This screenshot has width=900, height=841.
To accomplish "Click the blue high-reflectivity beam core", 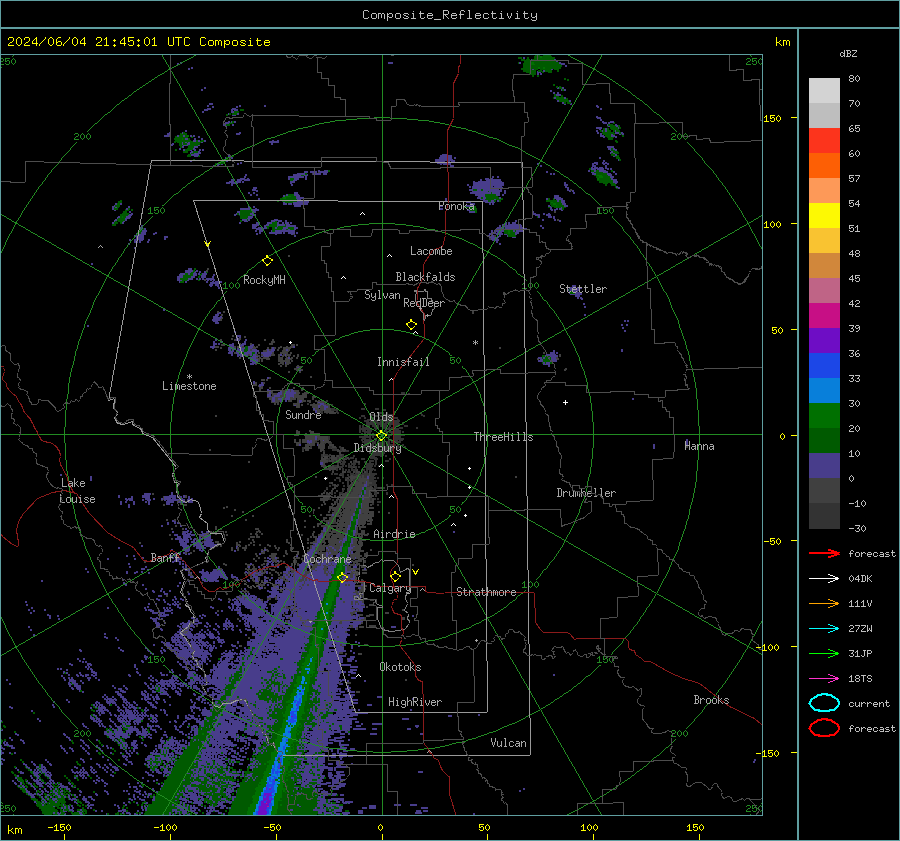I will (x=285, y=741).
